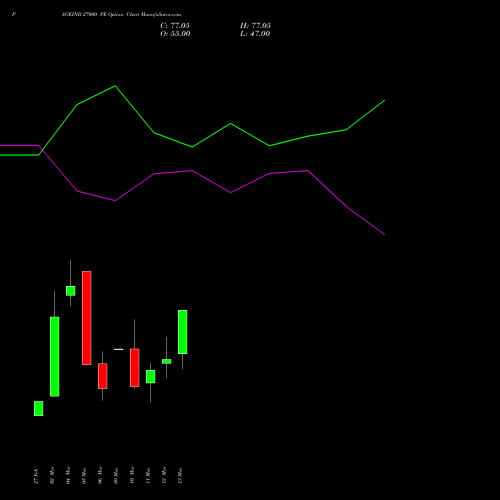Click the purple indicator line's right endpoint
500x500 pixels.
click(x=385, y=235)
